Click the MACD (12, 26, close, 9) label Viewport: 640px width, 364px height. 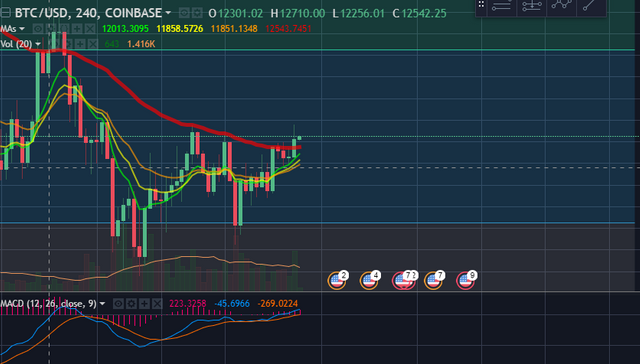49,304
